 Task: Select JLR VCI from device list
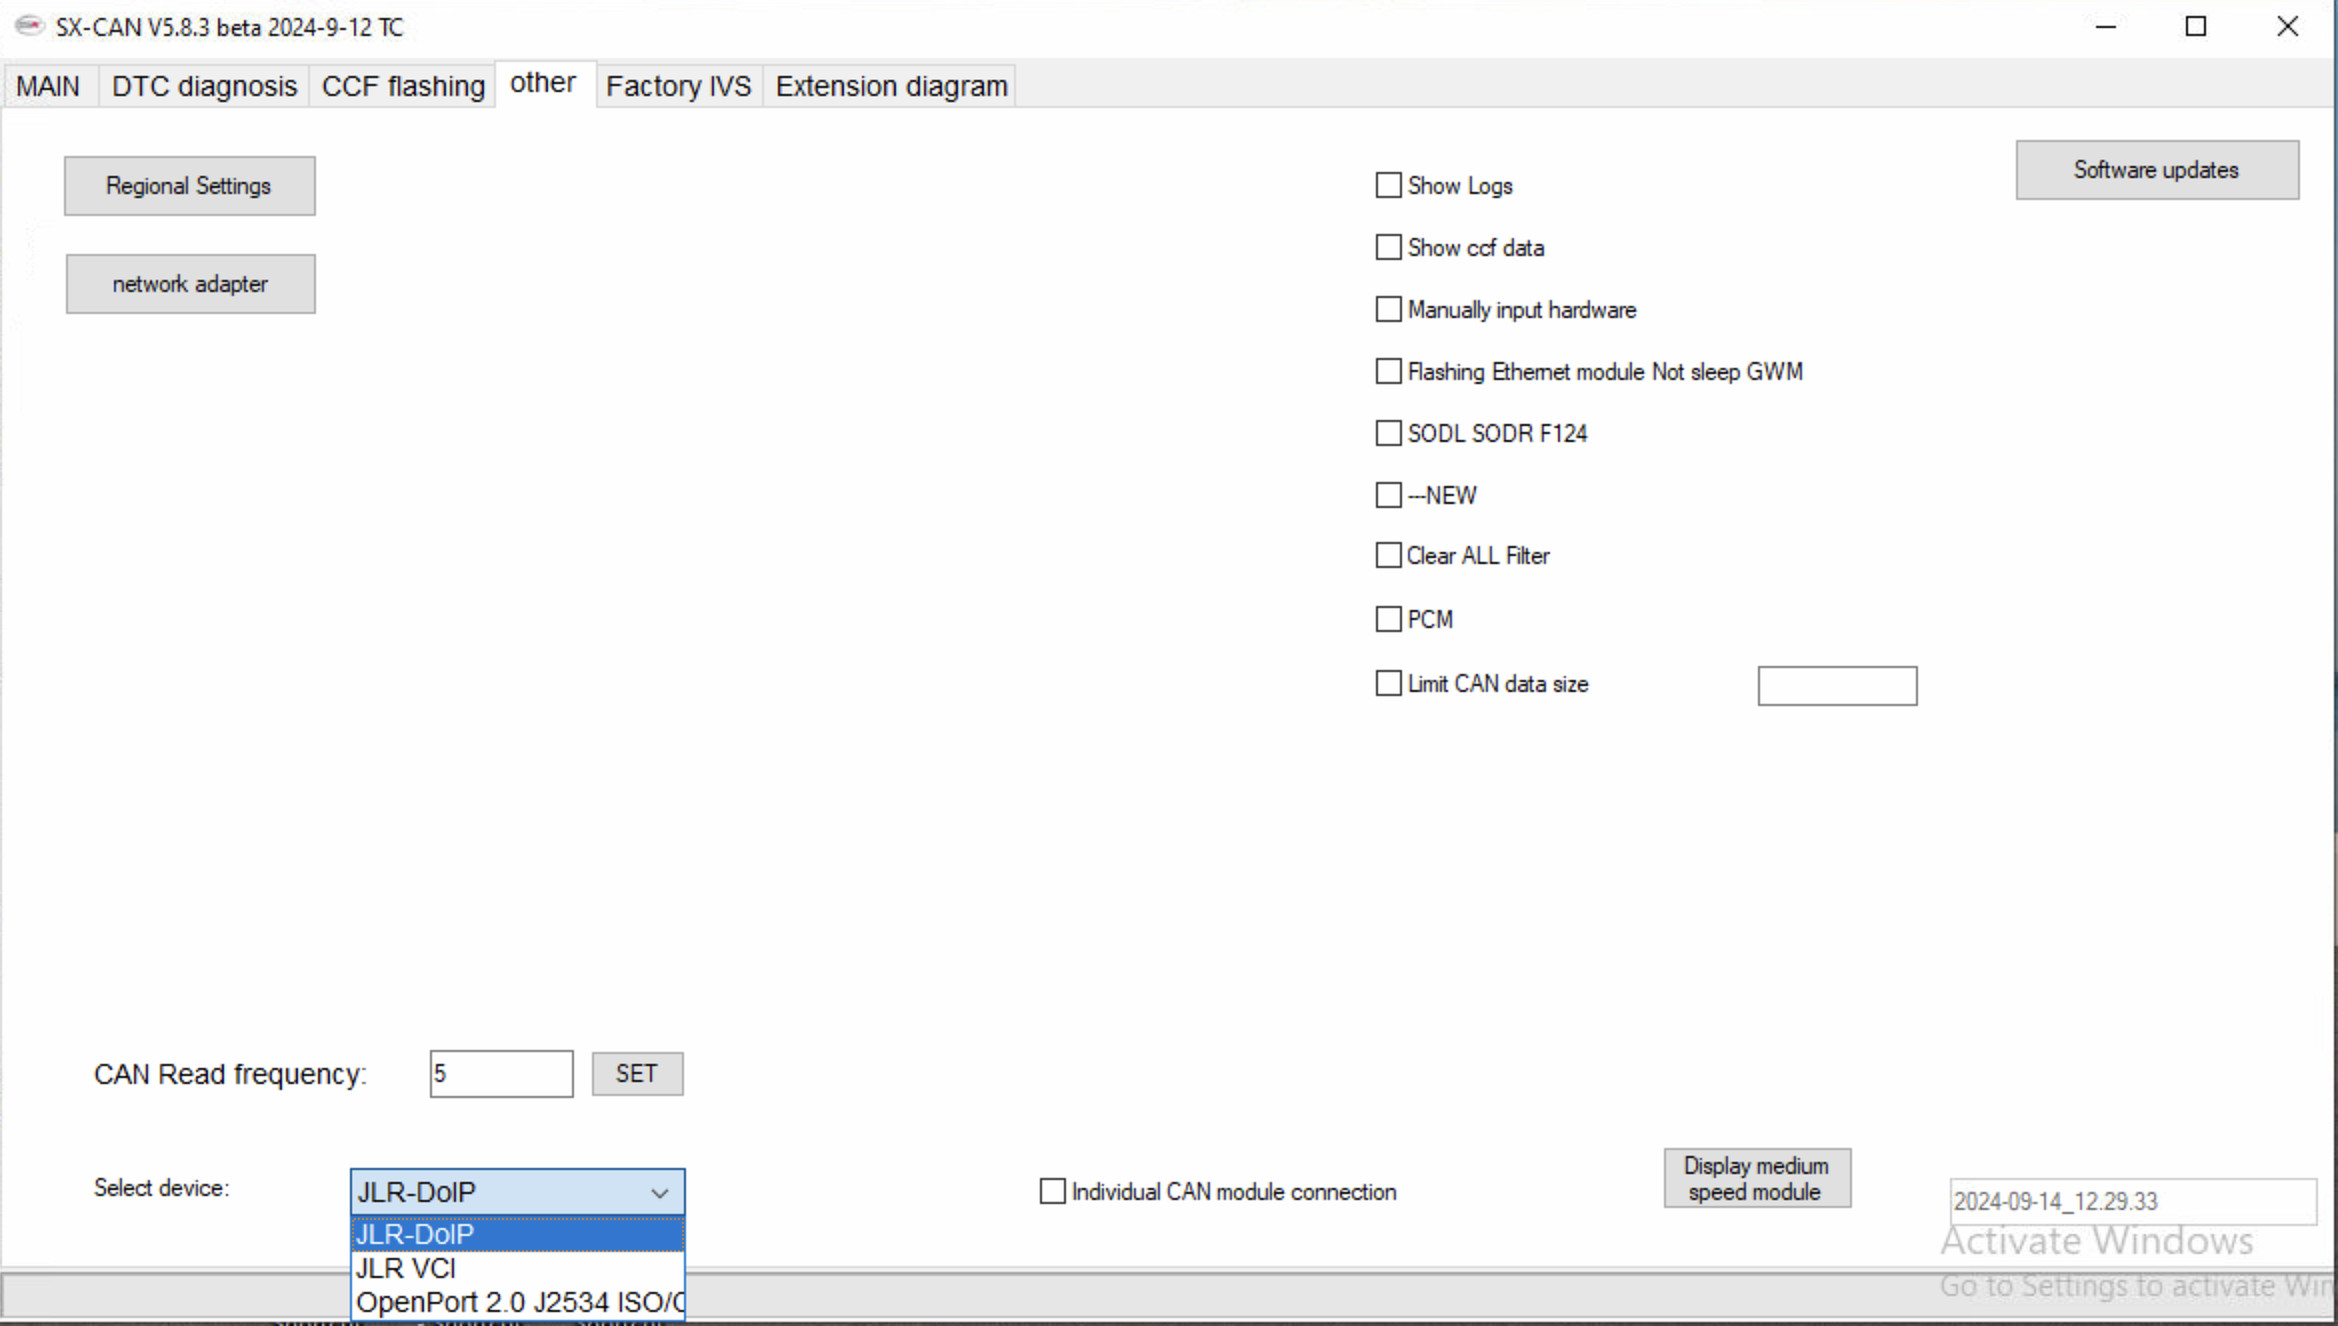(x=408, y=1267)
